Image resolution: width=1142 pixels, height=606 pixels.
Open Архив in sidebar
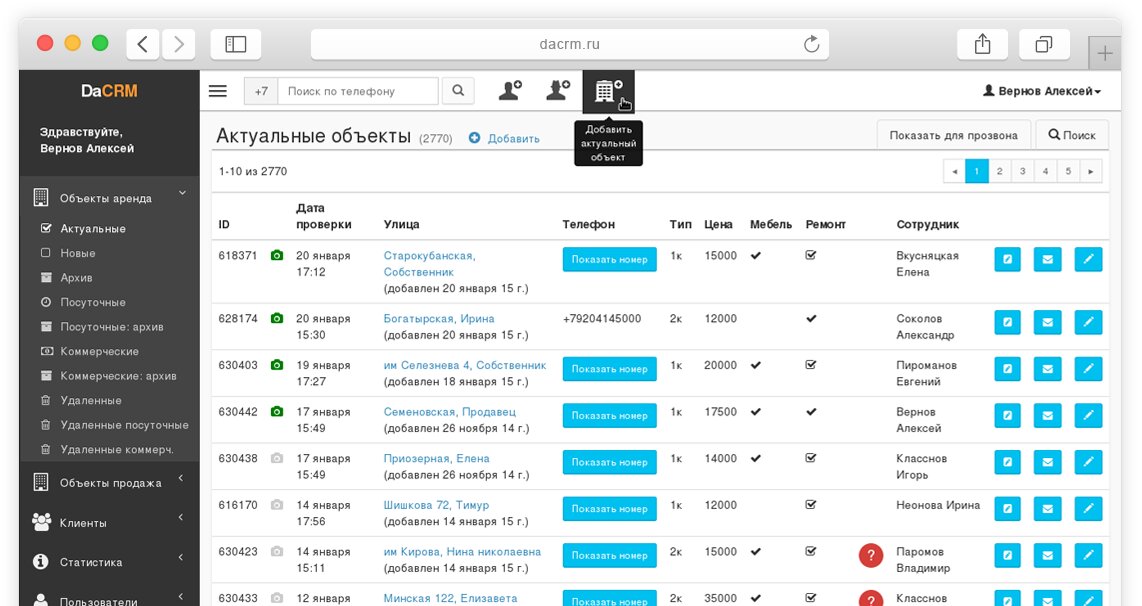[76, 278]
